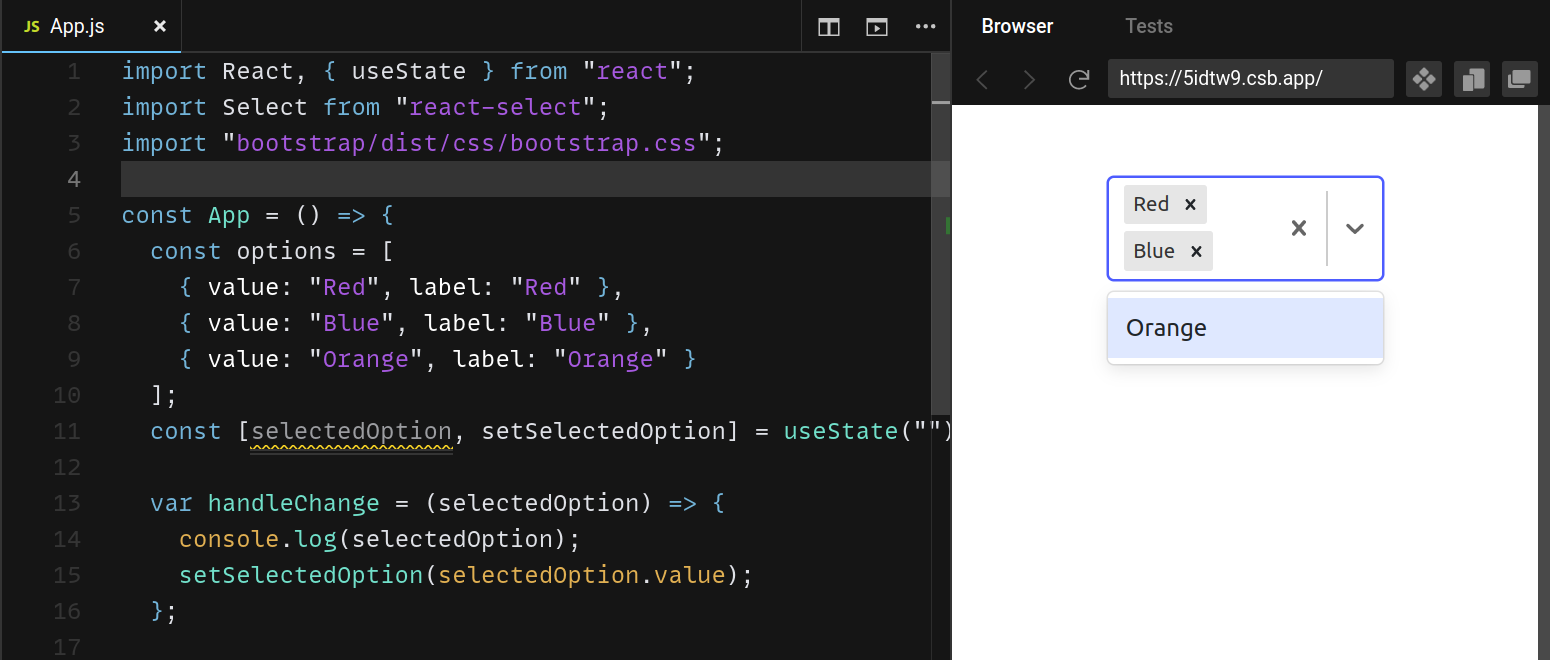The width and height of the screenshot is (1550, 660).
Task: Select the App.js file tab
Action: 90,26
